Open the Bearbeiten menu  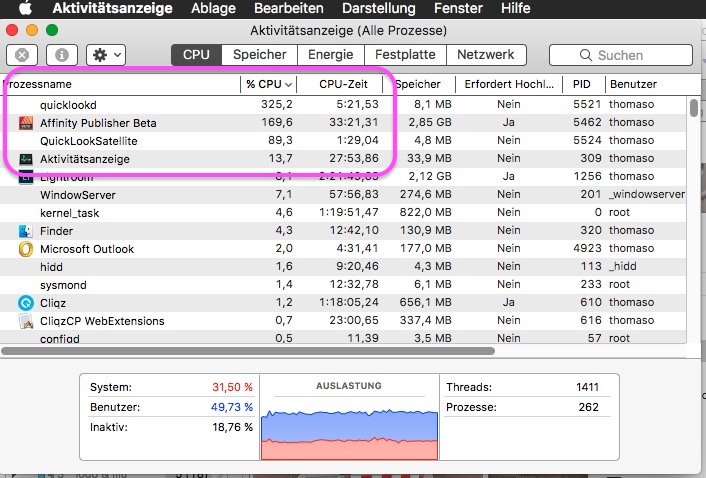(289, 8)
